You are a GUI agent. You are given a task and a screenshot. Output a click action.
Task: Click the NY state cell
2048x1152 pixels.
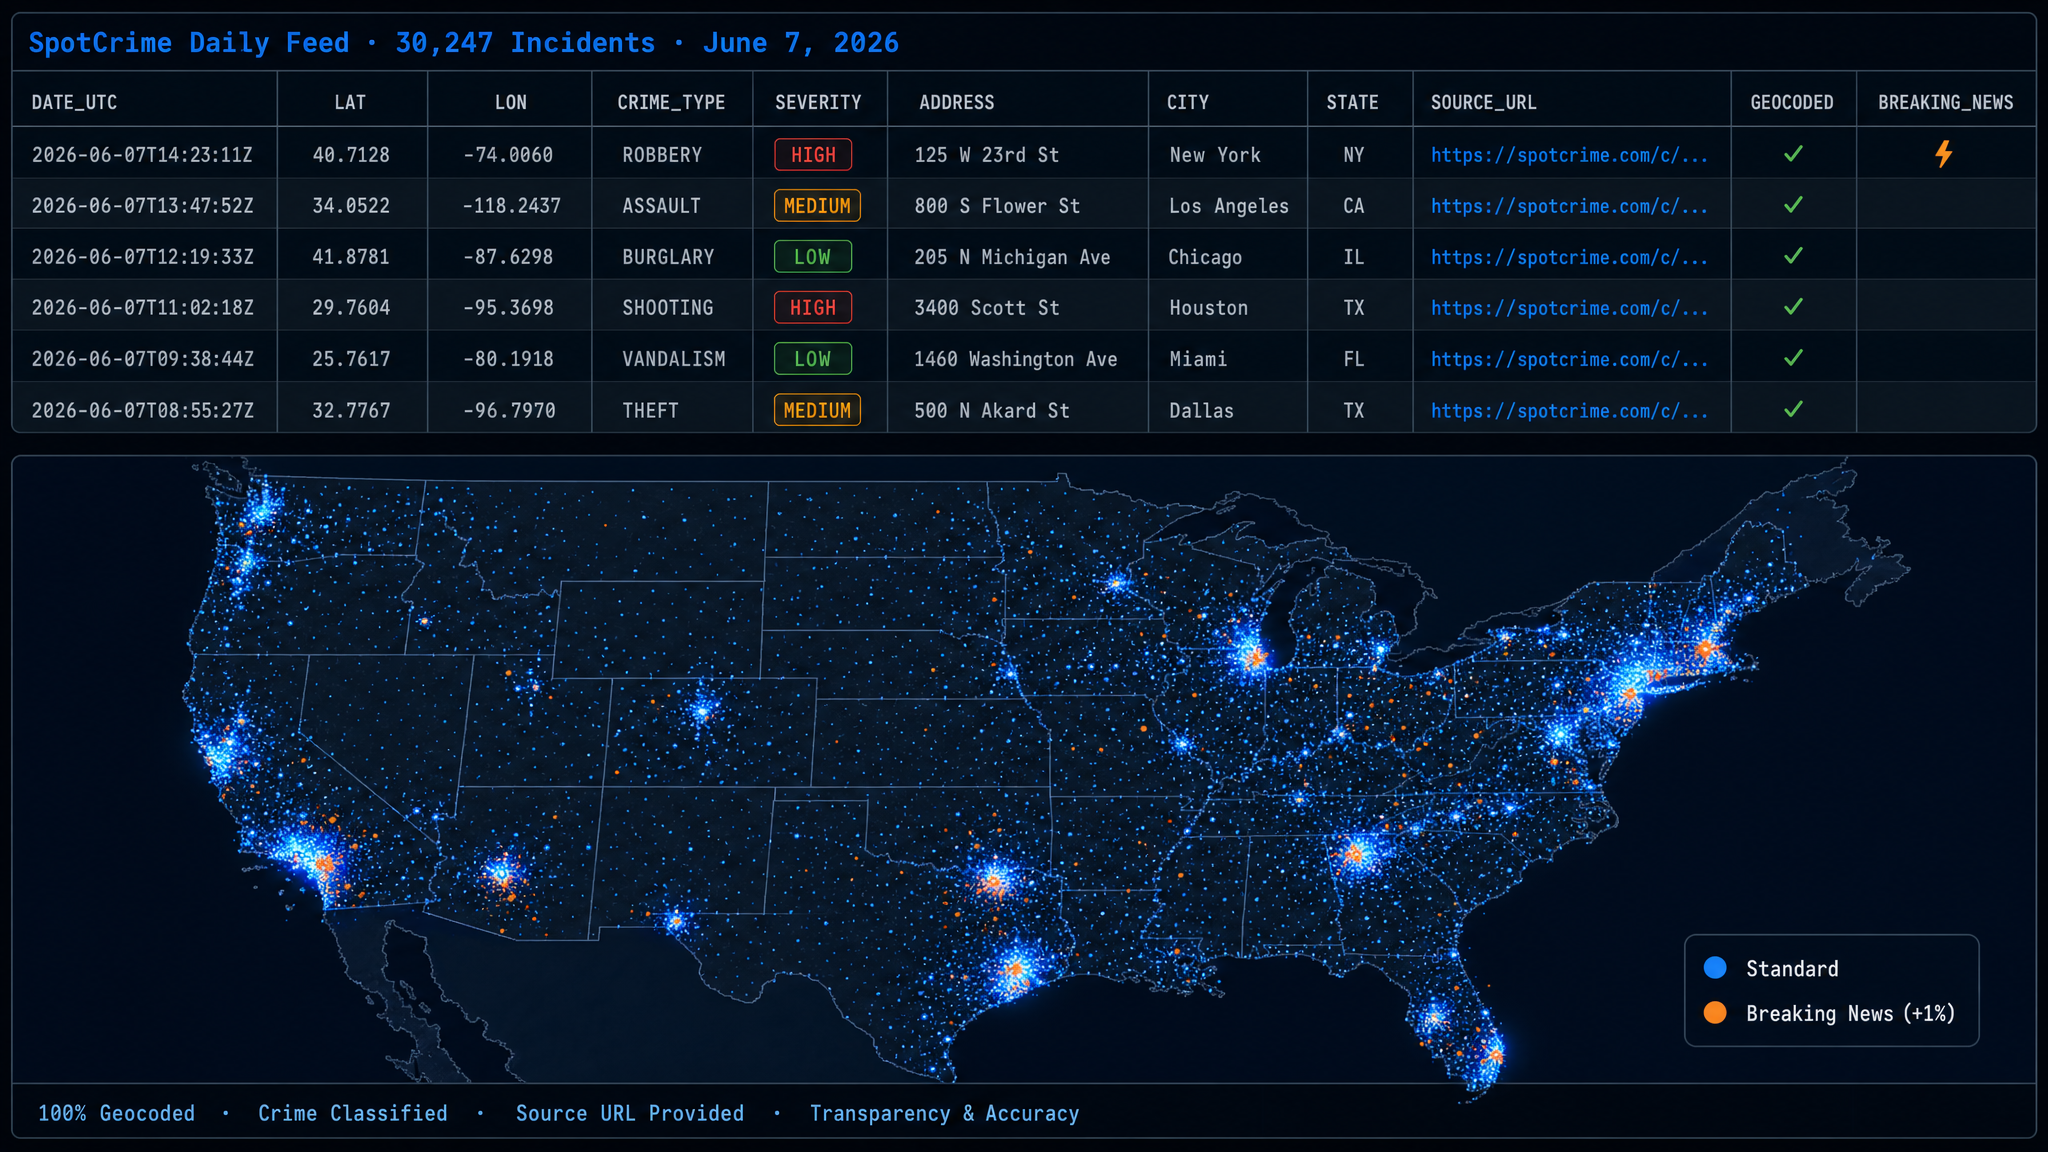pos(1353,155)
